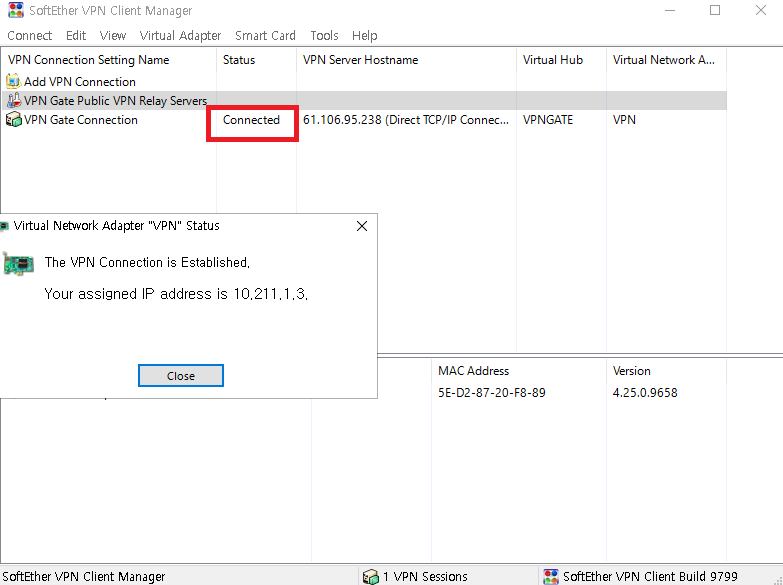Click '1 VPN Sessions' status bar text
The height and width of the screenshot is (585, 783).
coord(425,577)
